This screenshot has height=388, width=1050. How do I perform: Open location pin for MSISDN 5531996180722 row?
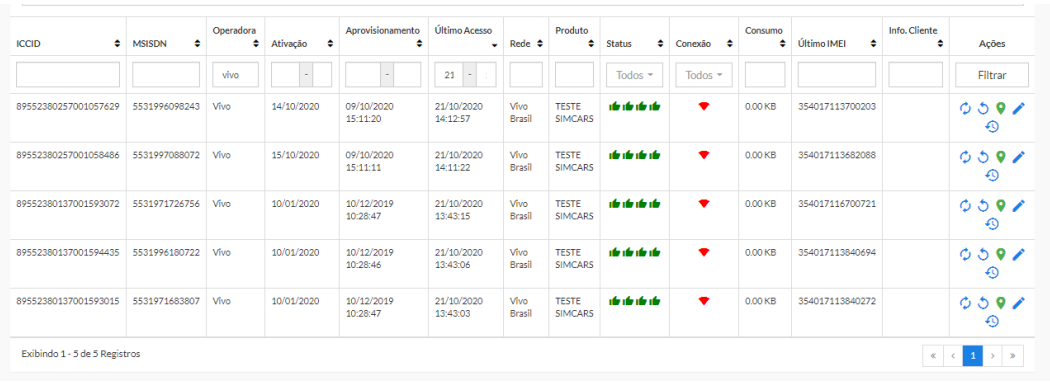[1000, 254]
